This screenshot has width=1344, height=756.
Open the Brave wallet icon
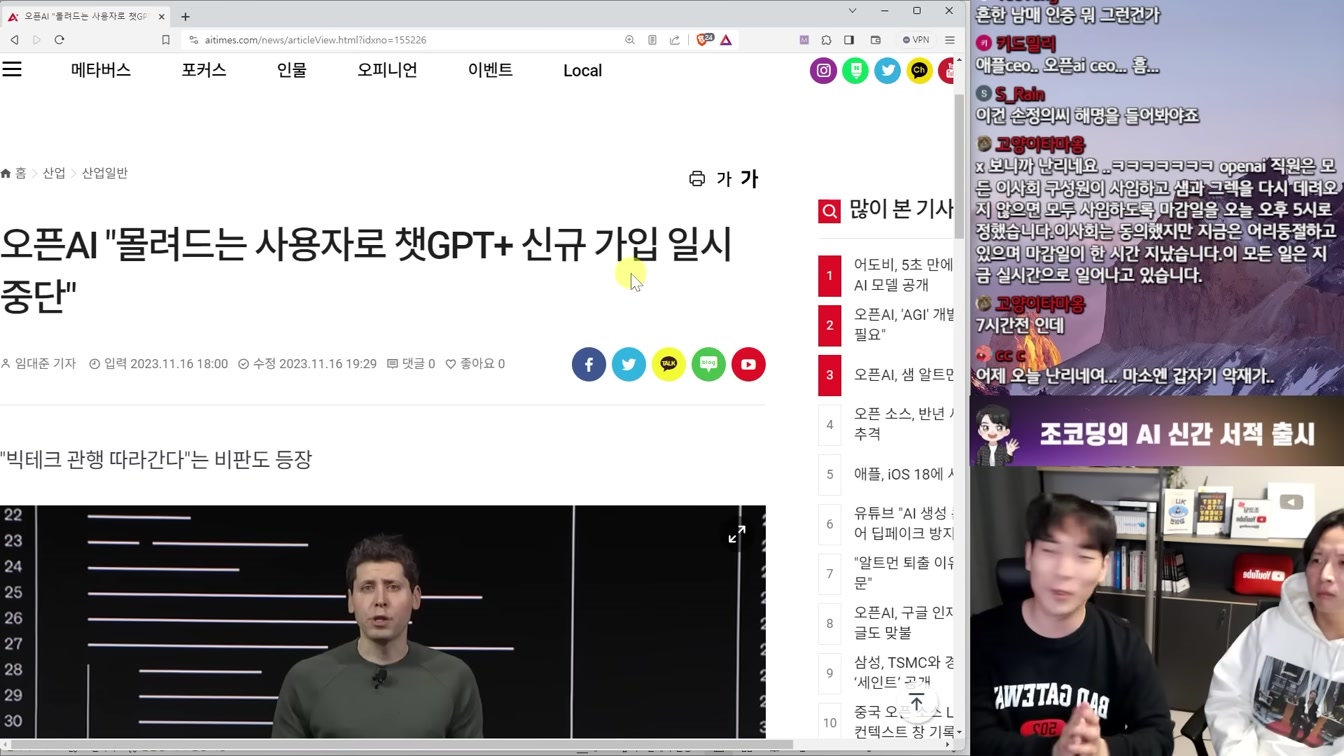[875, 40]
